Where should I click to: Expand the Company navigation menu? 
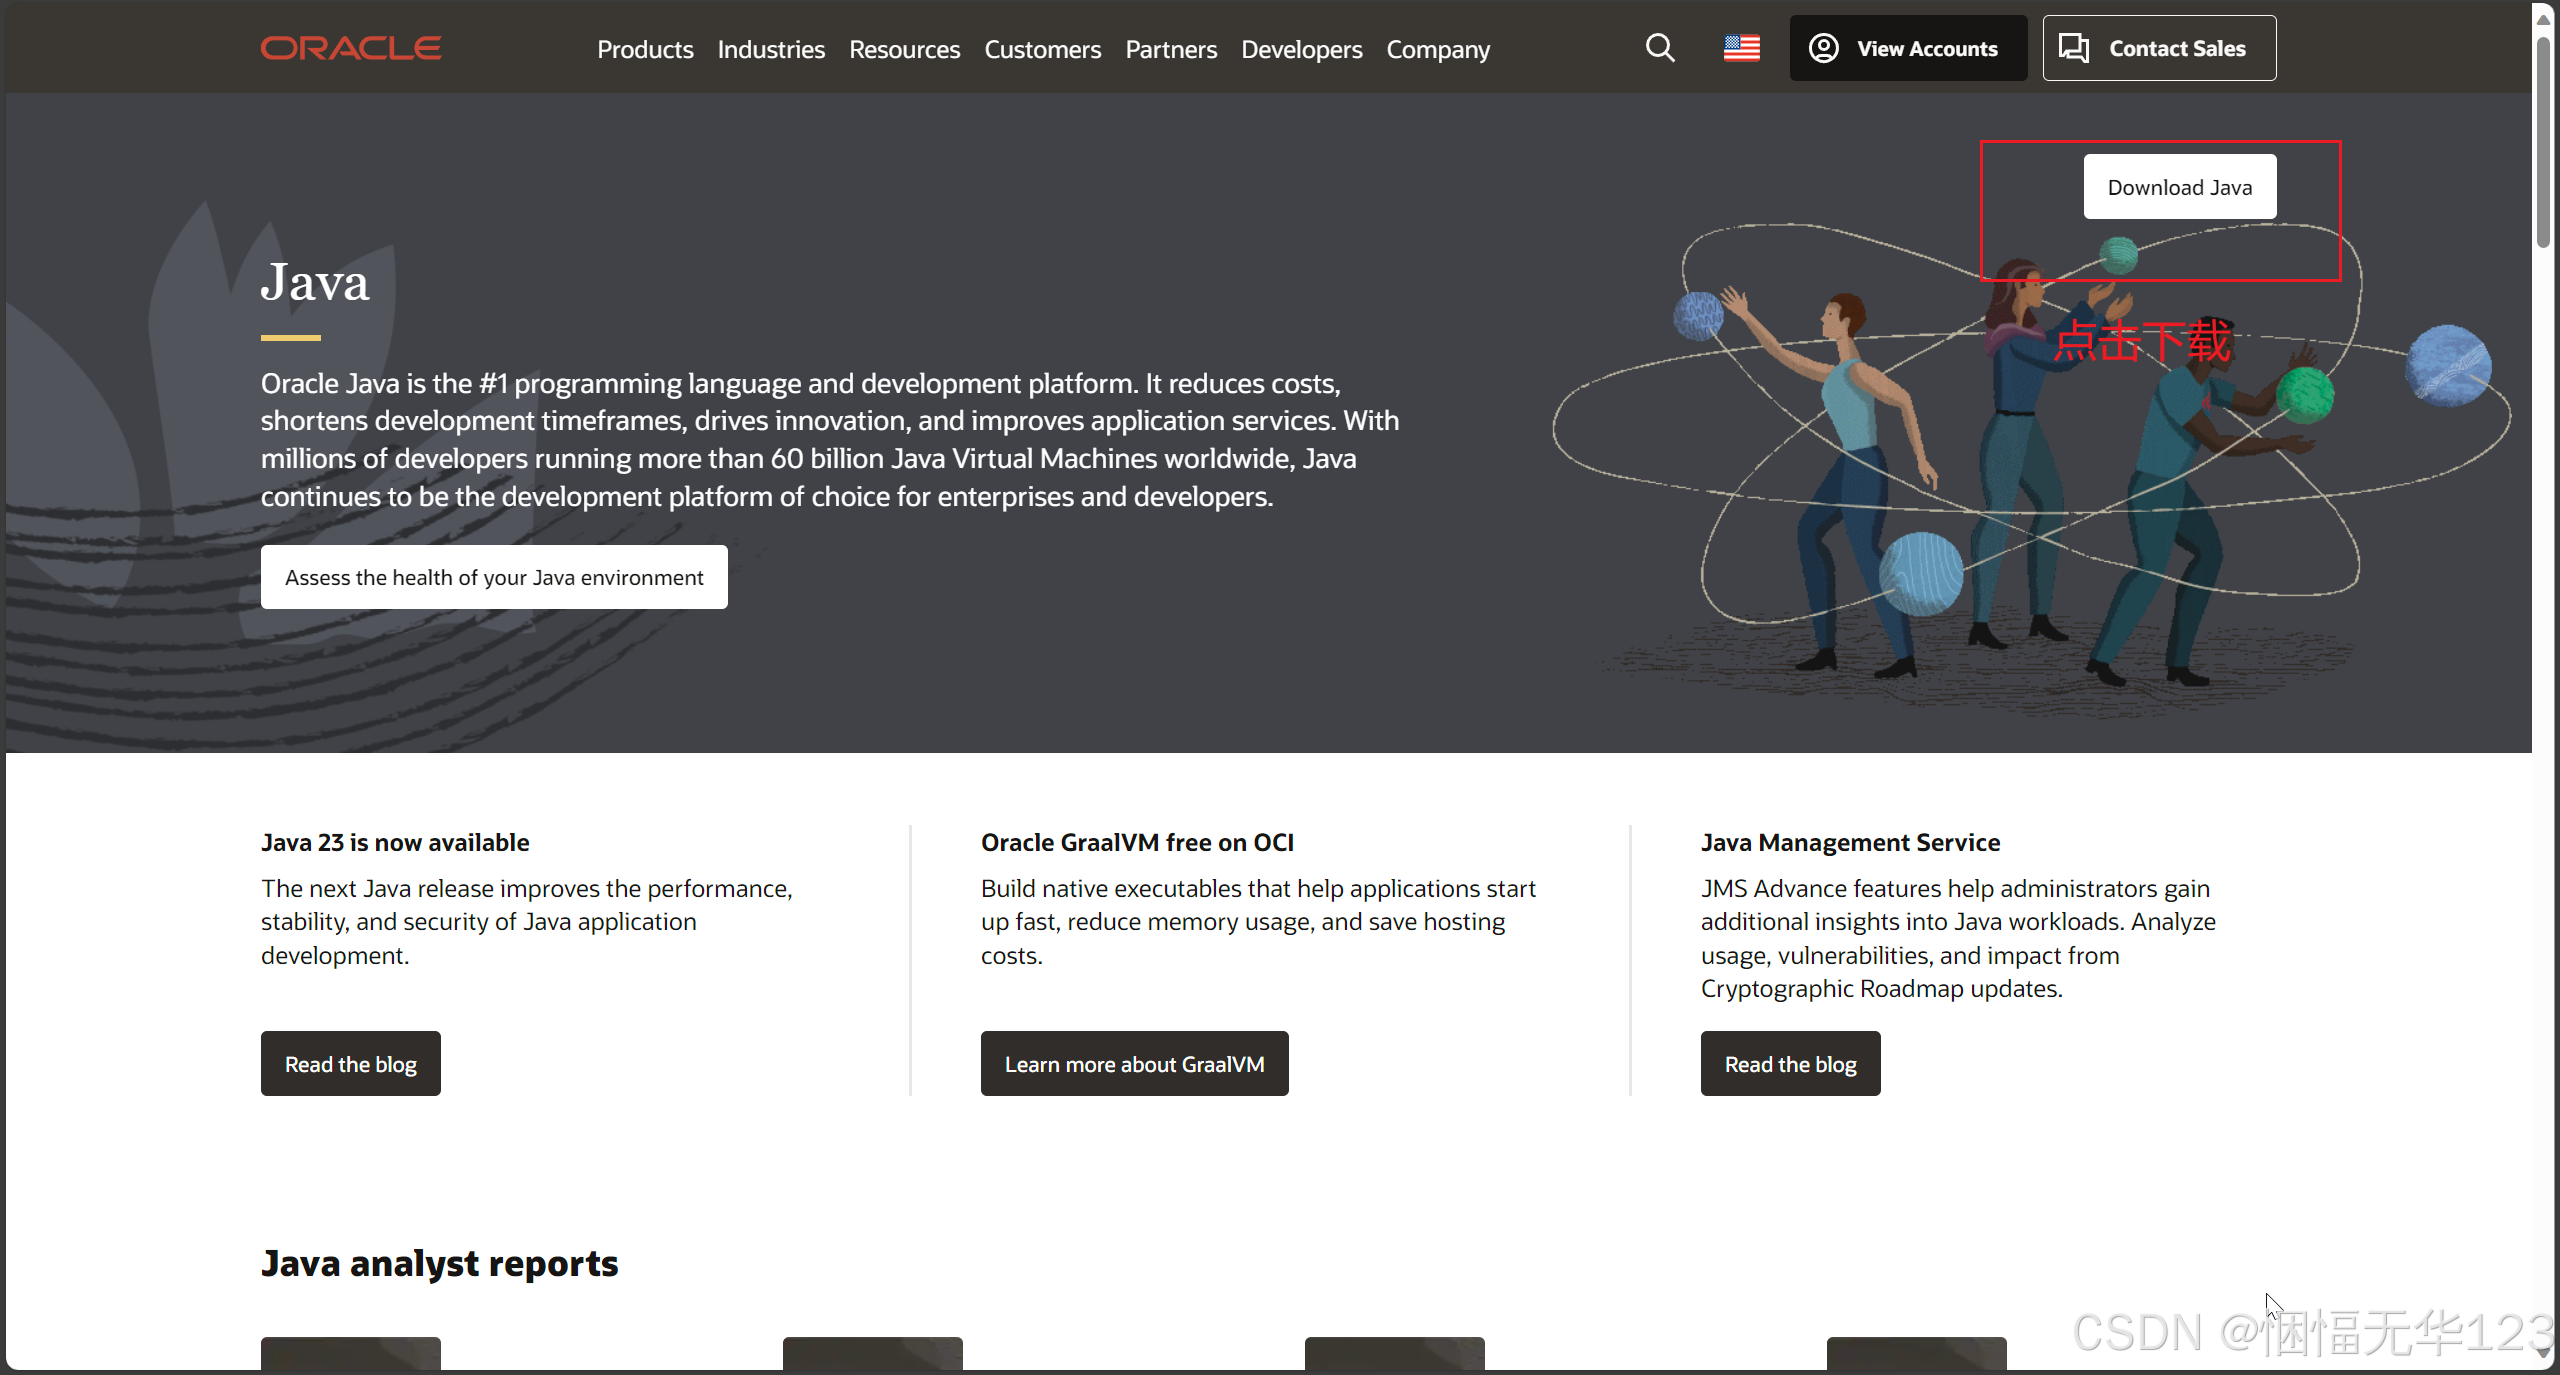click(1438, 49)
